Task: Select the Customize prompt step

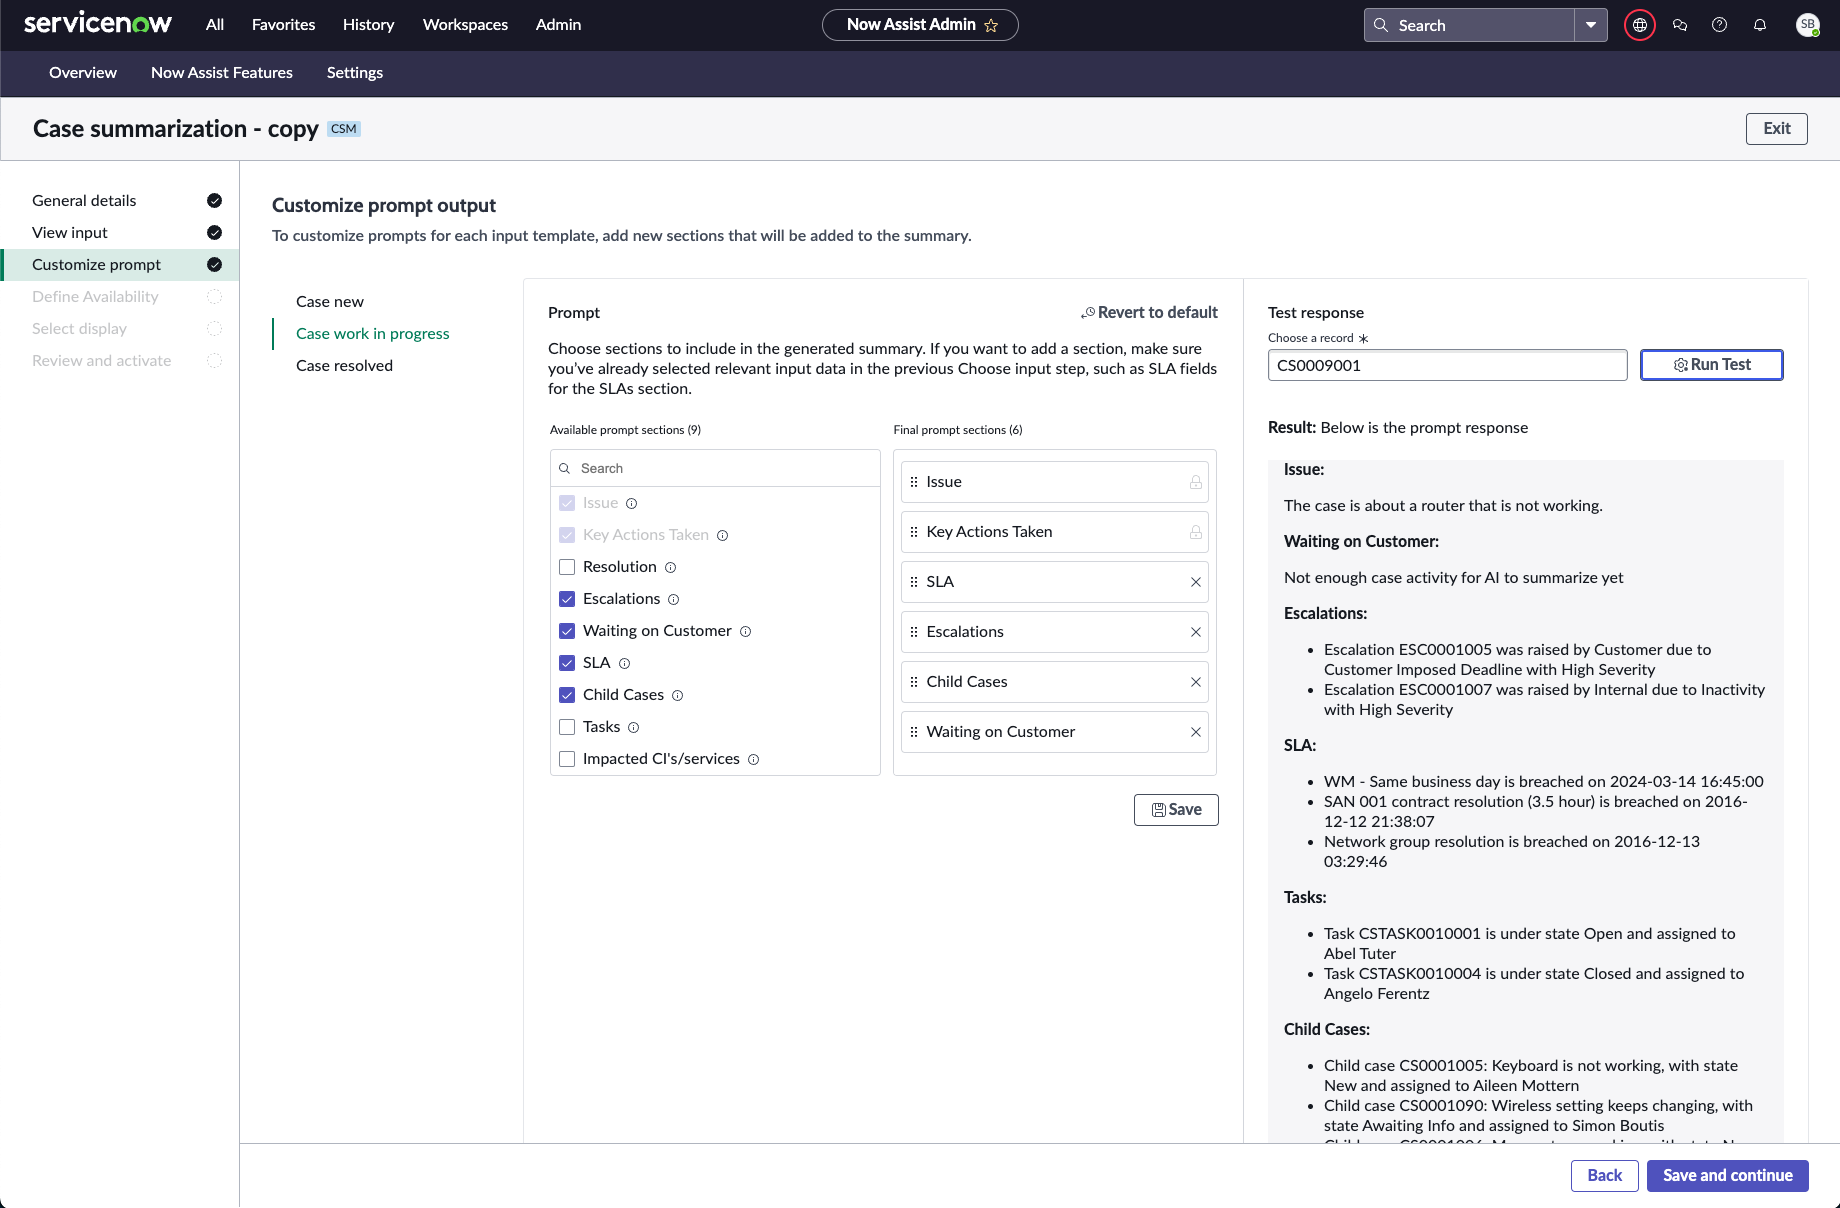Action: pos(120,265)
